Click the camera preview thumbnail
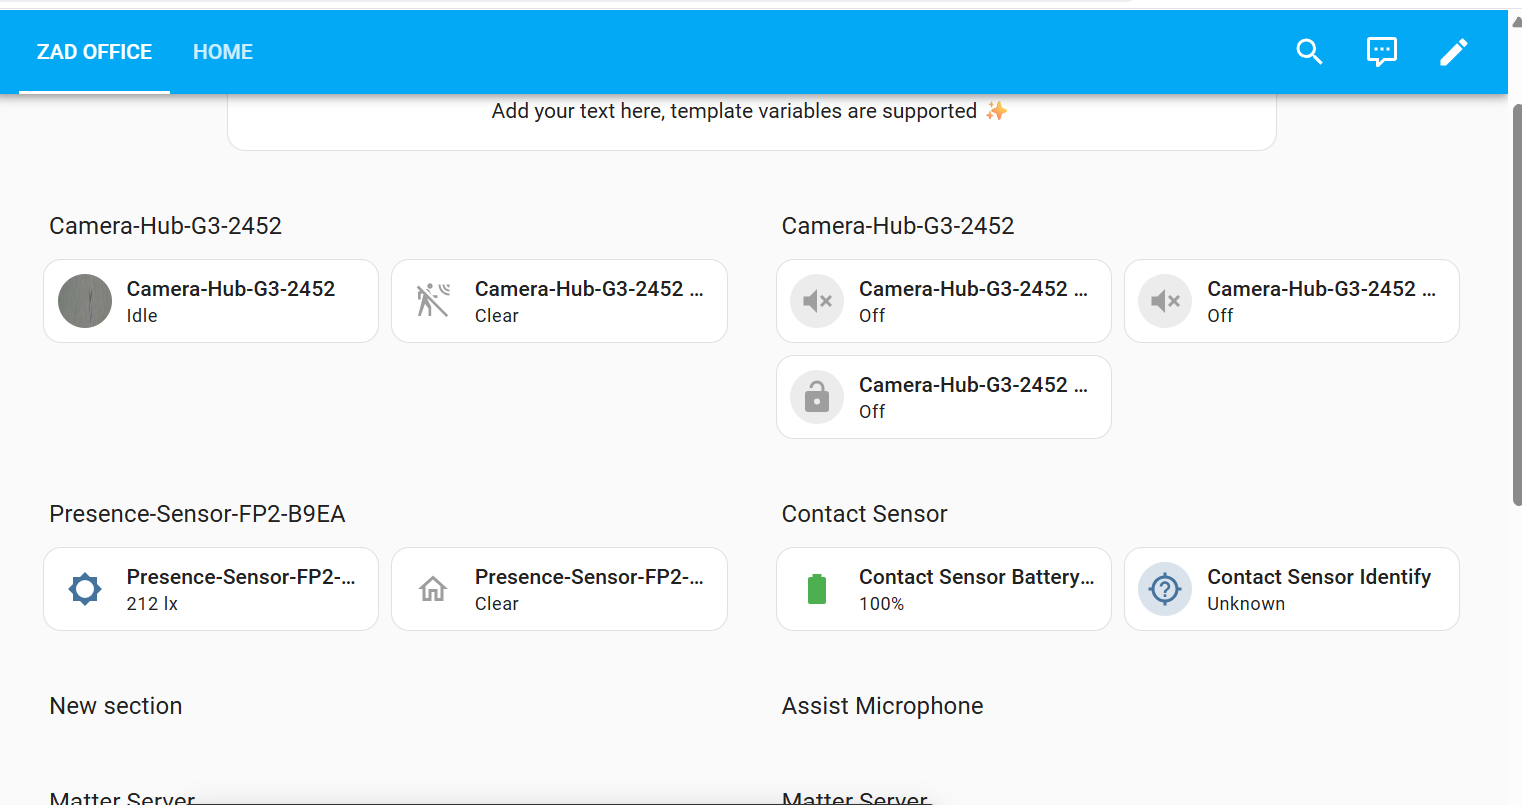This screenshot has width=1522, height=805. tap(85, 301)
